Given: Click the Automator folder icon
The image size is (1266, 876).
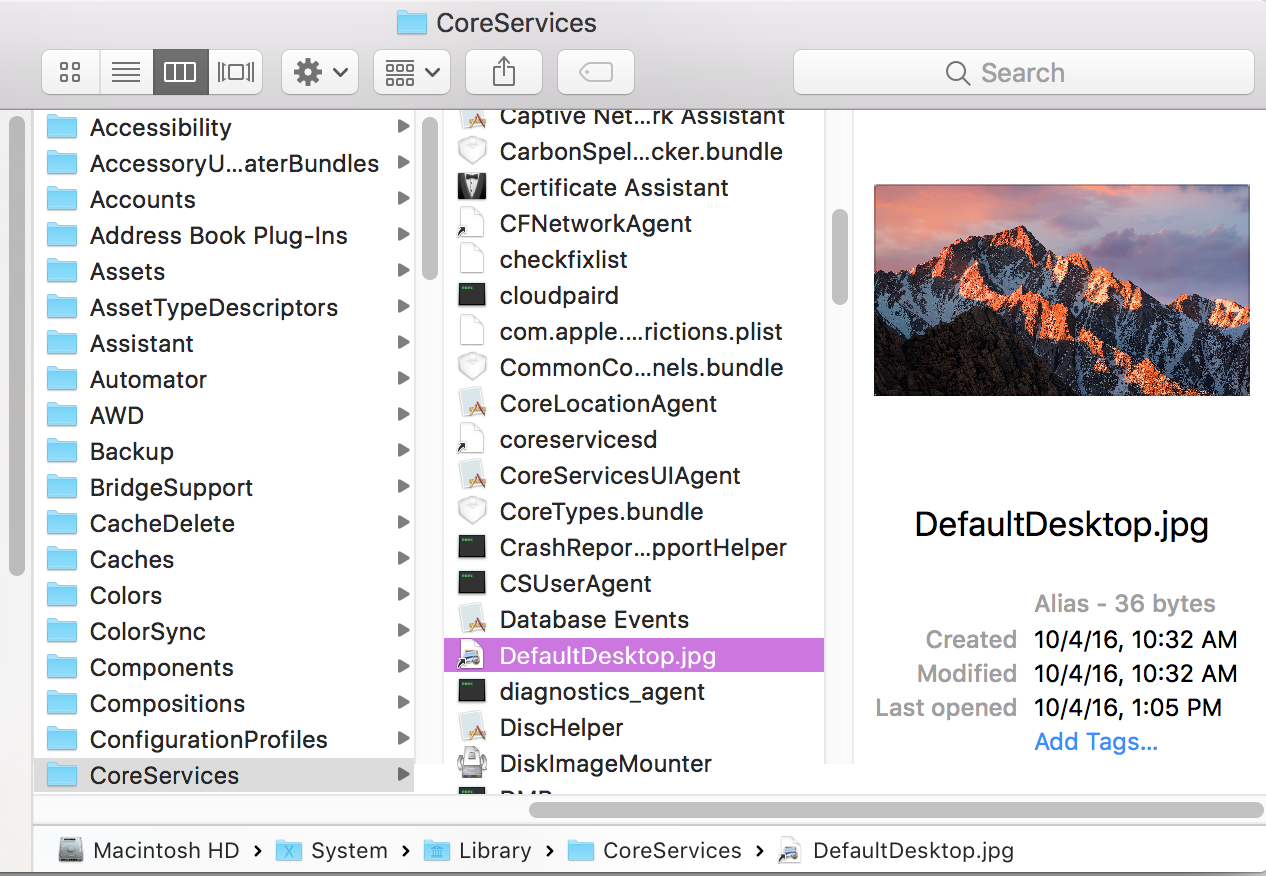Looking at the screenshot, I should 63,379.
